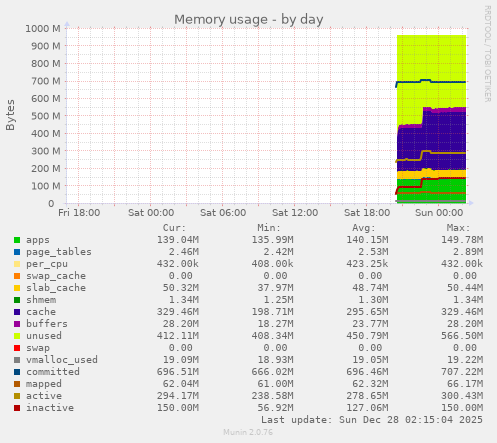Click the 'shmem' legend label
This screenshot has width=497, height=443.
(41, 300)
